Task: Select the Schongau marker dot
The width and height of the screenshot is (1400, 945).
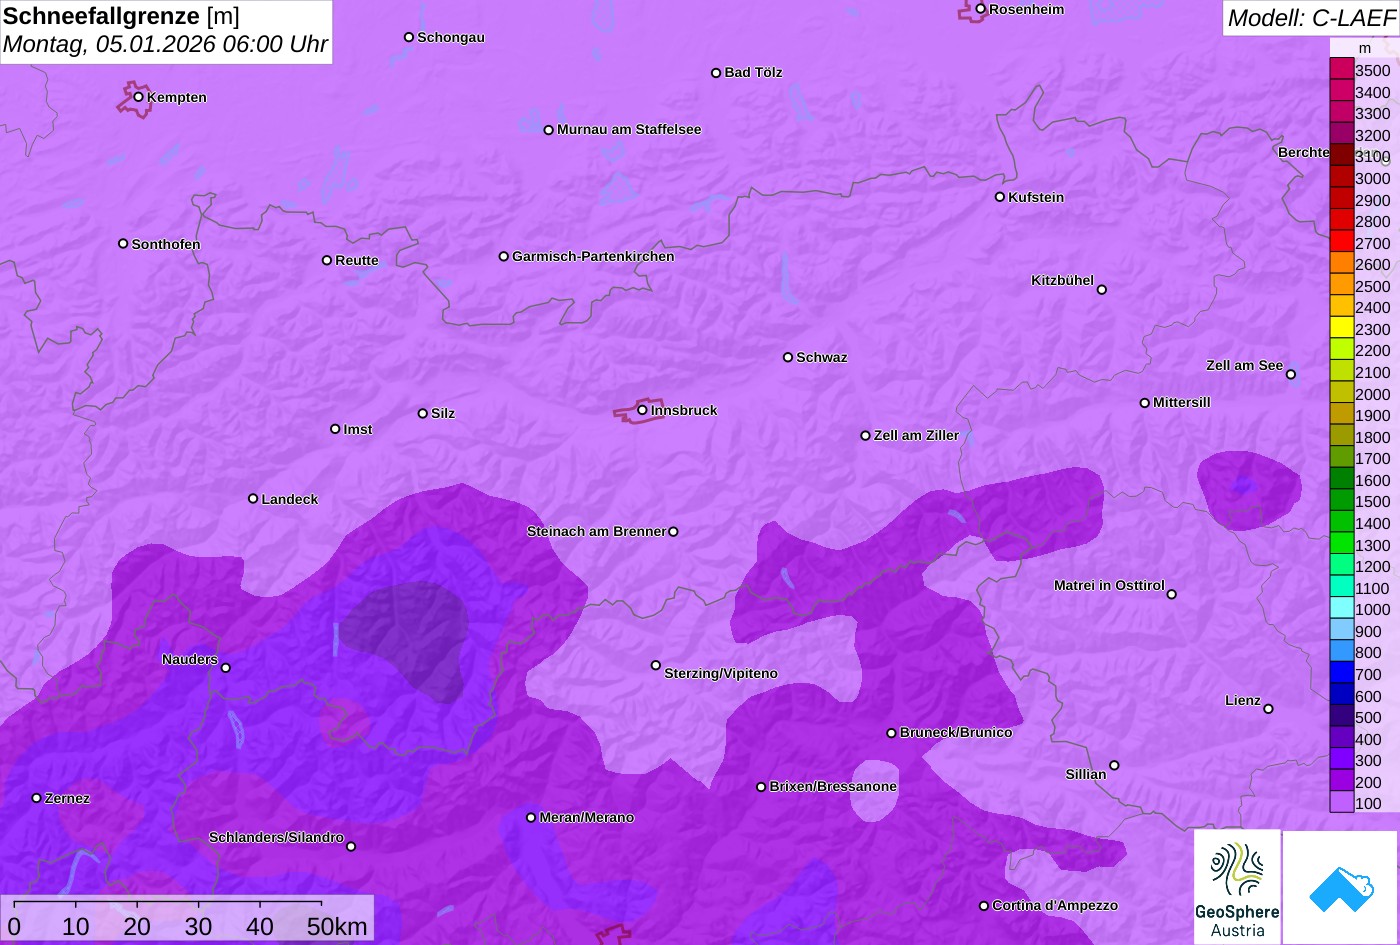Action: 408,37
